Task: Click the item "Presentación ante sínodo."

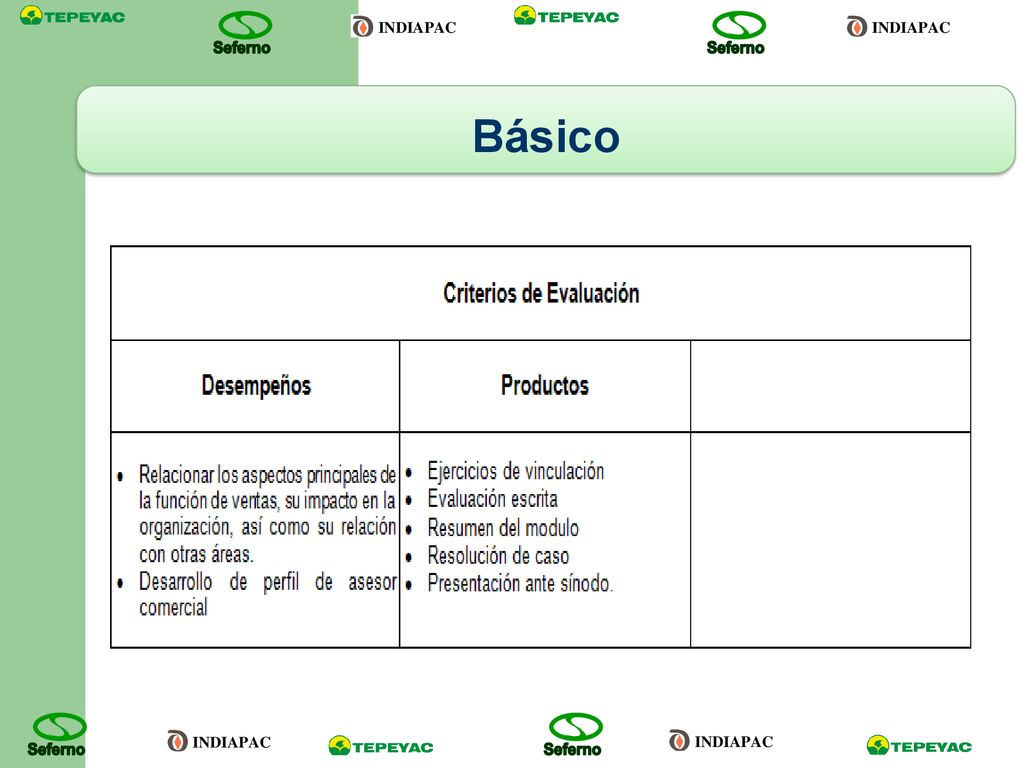Action: pos(520,583)
